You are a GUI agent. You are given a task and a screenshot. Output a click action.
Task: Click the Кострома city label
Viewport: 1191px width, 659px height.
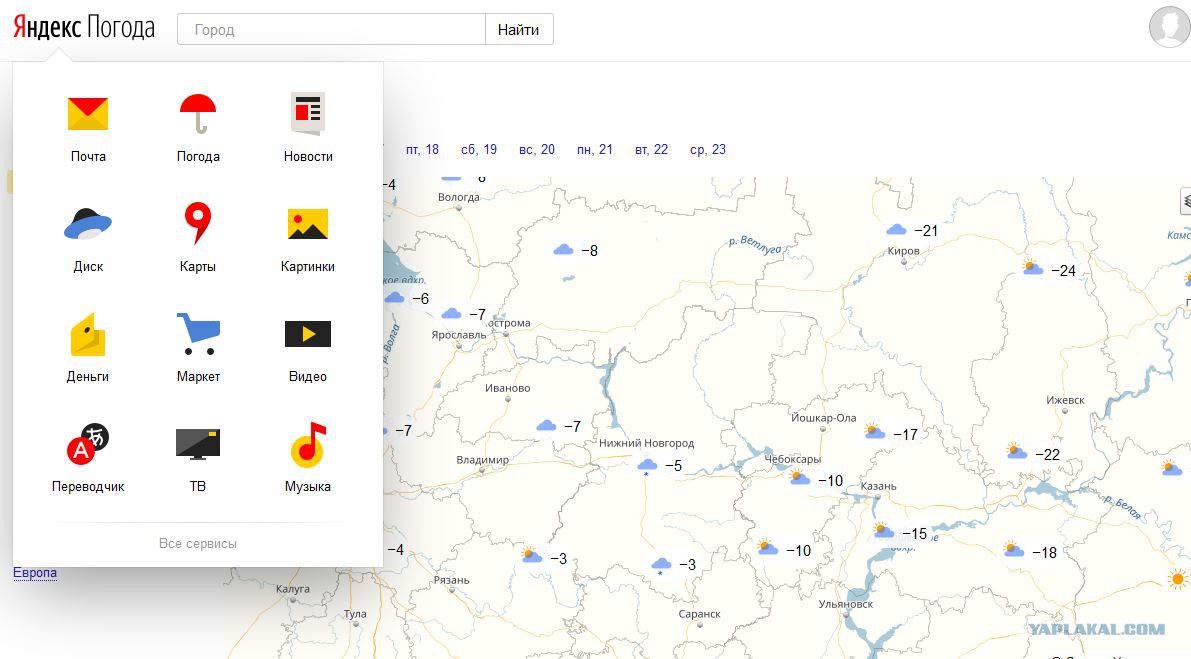[x=509, y=323]
